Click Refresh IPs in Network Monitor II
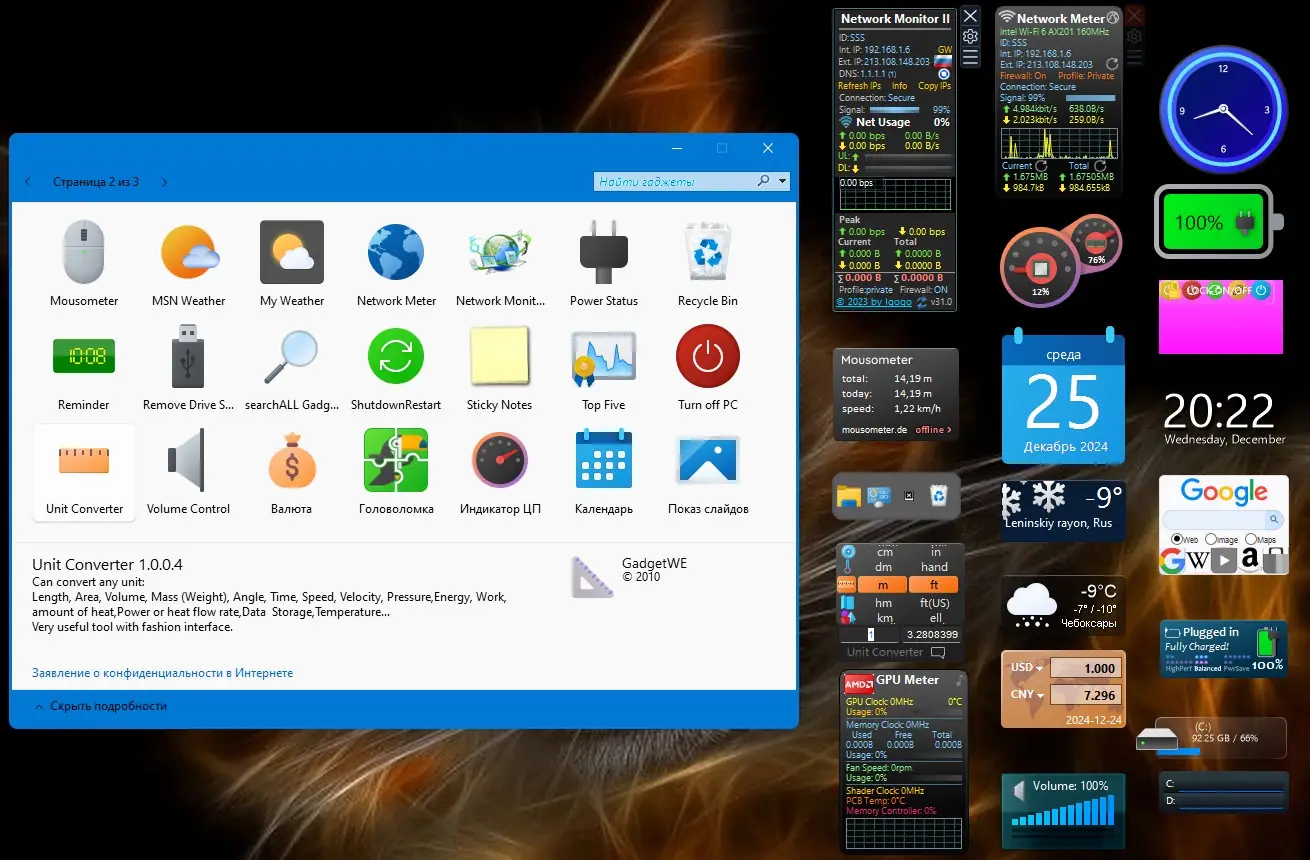 coord(859,86)
